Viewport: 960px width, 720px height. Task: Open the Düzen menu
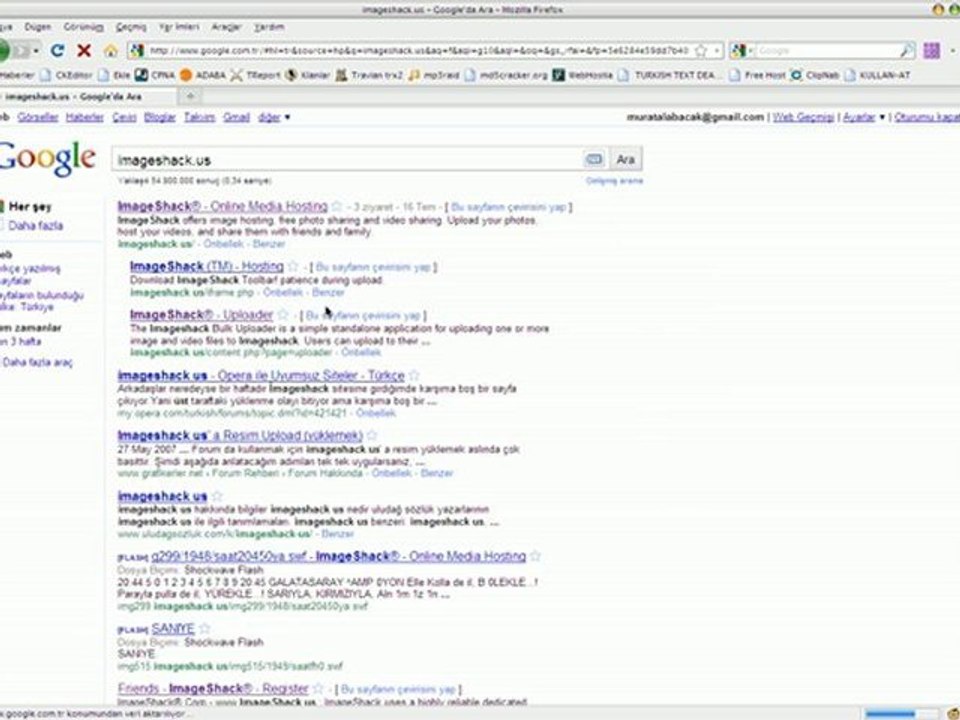(37, 27)
